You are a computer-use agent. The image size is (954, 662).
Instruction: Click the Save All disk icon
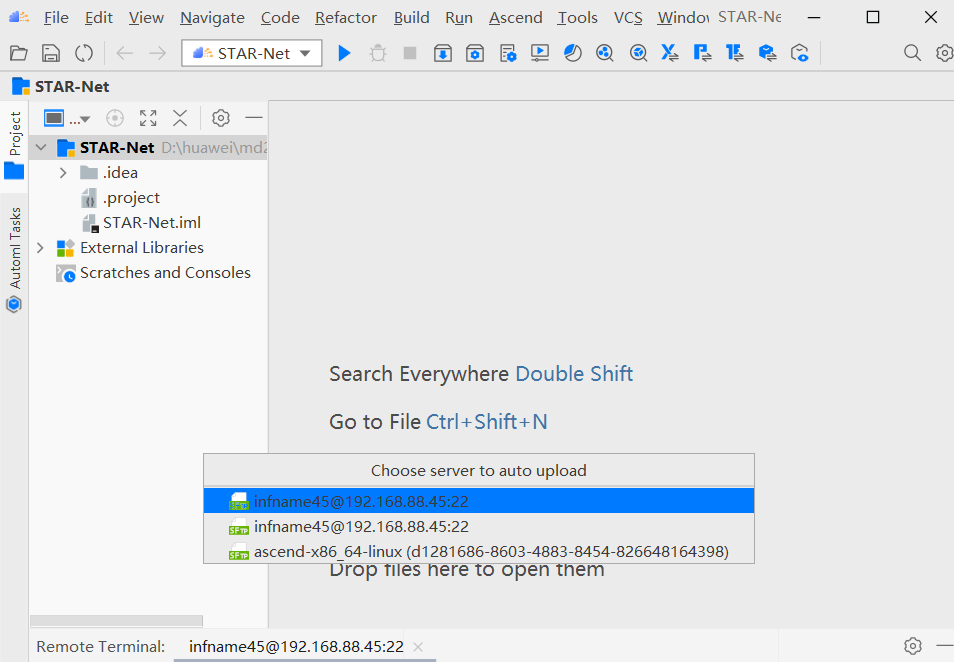pyautogui.click(x=51, y=53)
